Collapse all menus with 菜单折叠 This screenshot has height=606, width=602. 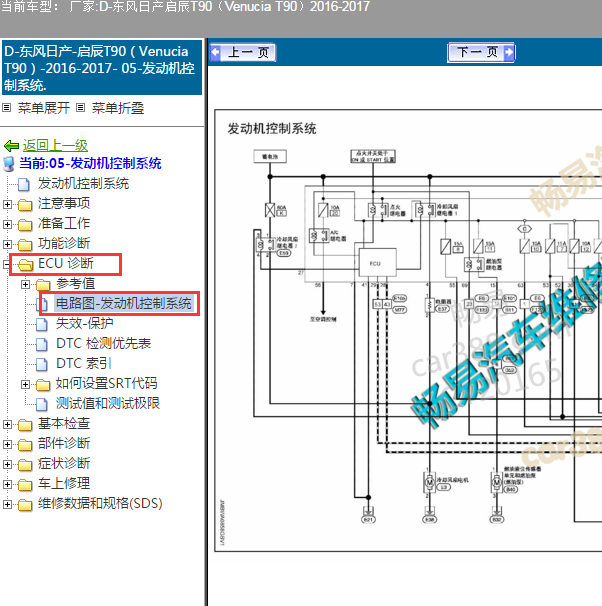coord(118,108)
